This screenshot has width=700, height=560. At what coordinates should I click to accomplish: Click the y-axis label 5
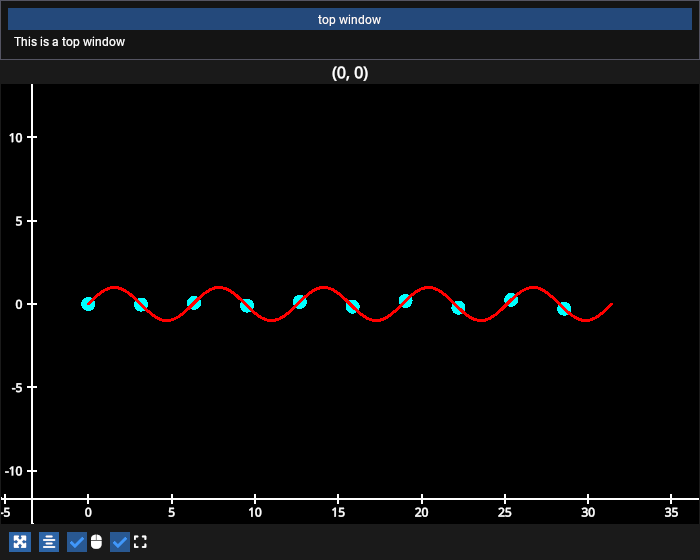click(x=19, y=221)
